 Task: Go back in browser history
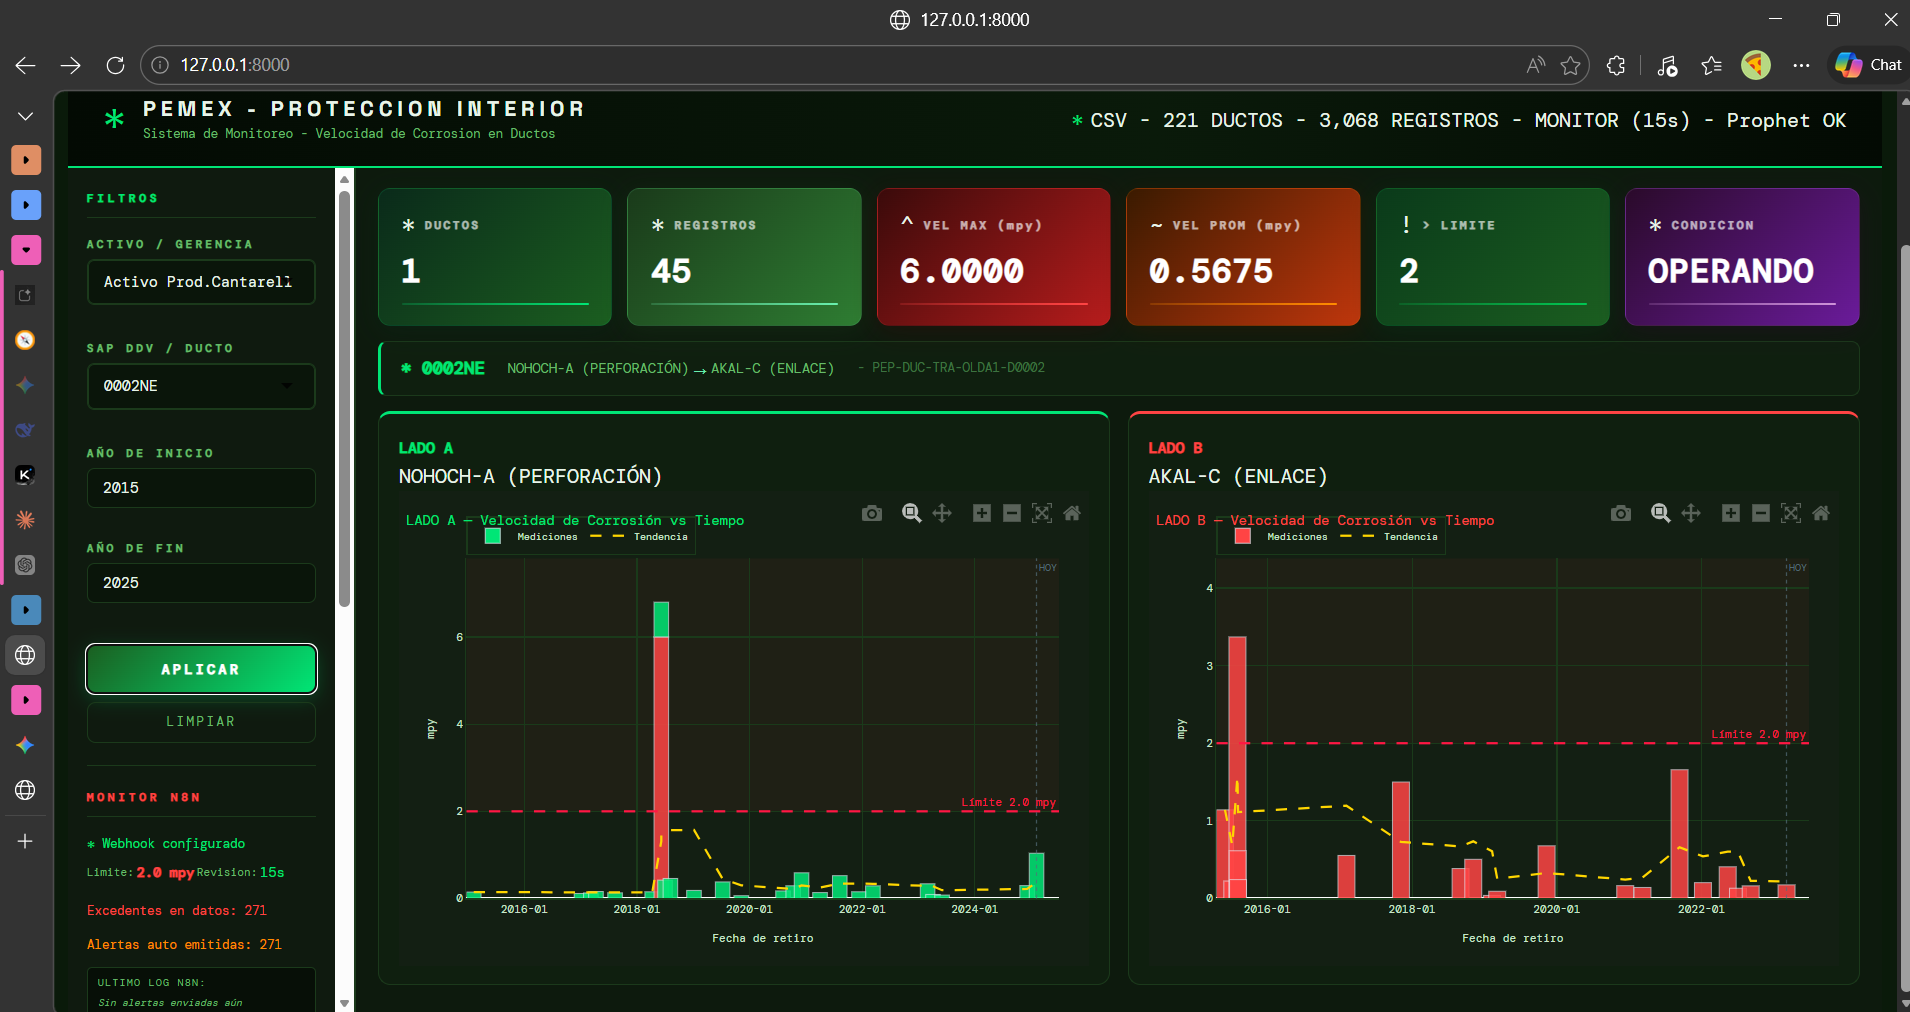26,65
